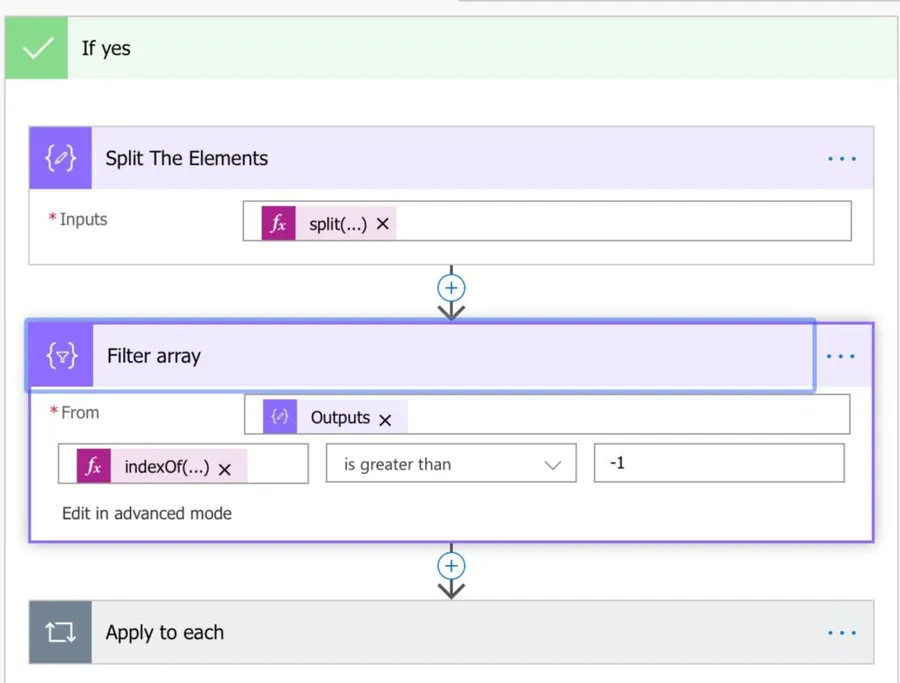The height and width of the screenshot is (683, 900).
Task: Click the fx icon on the split(...) token
Action: 279,225
